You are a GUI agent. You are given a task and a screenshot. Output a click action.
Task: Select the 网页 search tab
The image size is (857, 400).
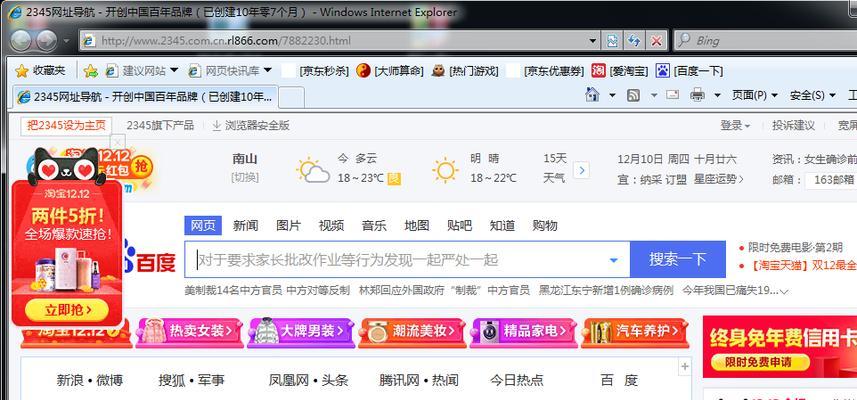[203, 225]
